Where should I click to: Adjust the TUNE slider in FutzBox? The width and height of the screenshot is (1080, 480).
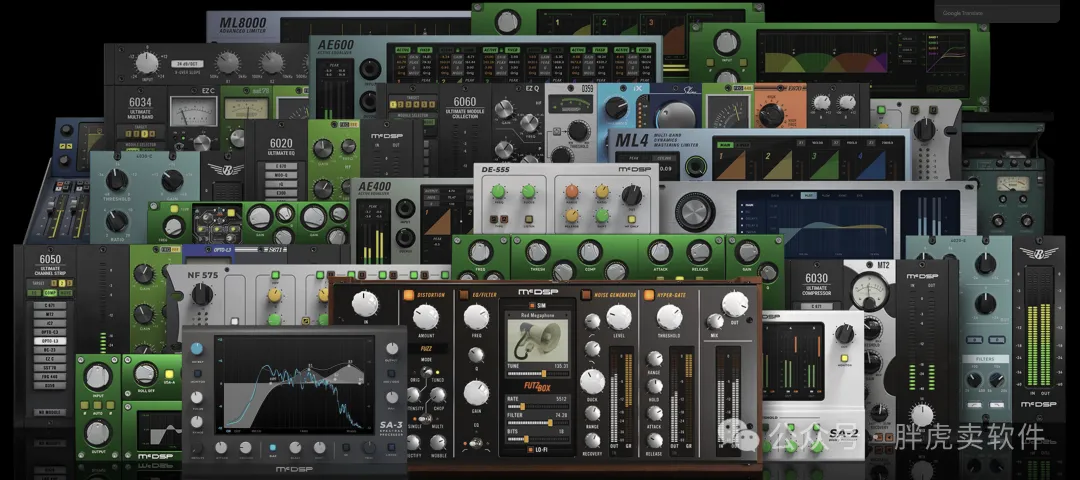point(538,373)
